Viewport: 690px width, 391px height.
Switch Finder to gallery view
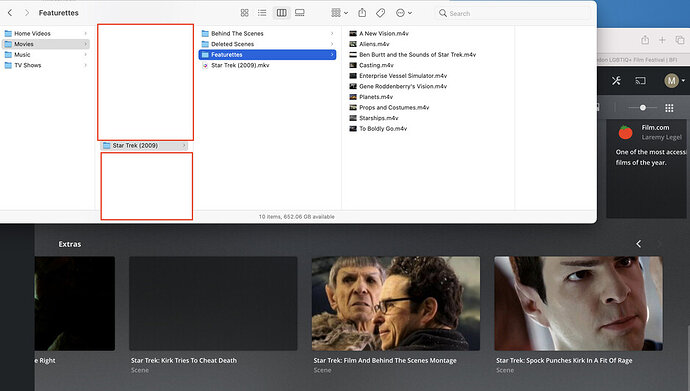[300, 13]
